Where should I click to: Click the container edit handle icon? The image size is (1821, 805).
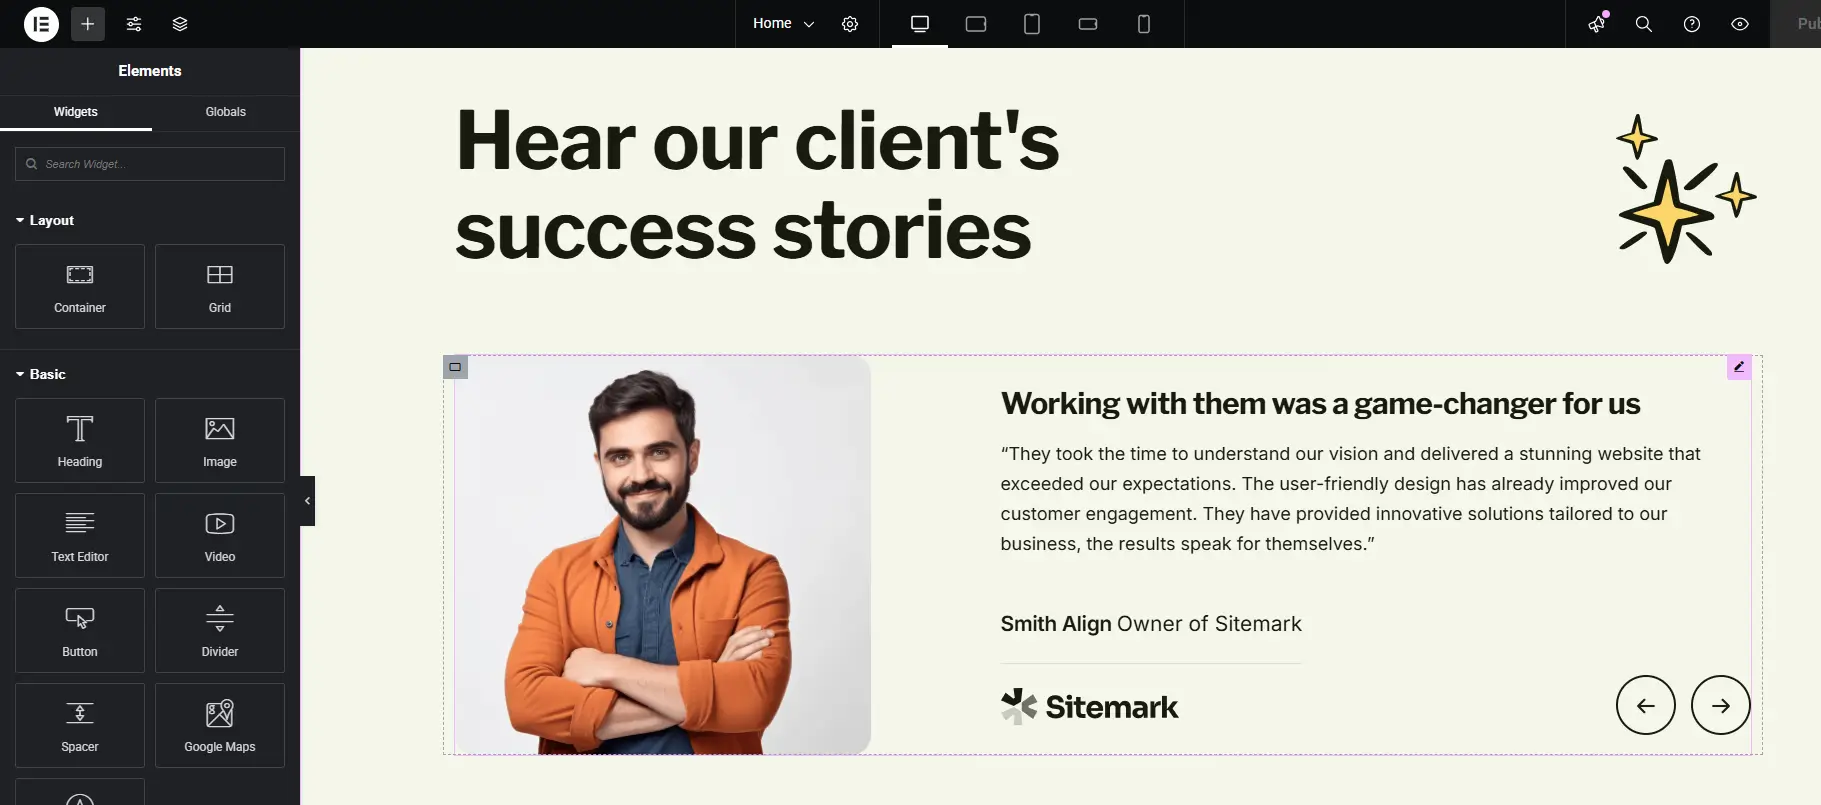[x=455, y=367]
